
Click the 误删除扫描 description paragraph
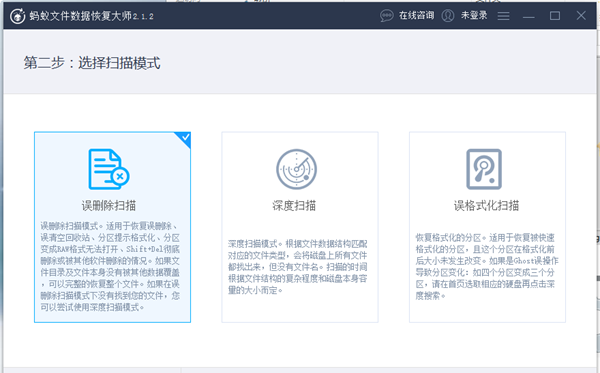pos(110,266)
